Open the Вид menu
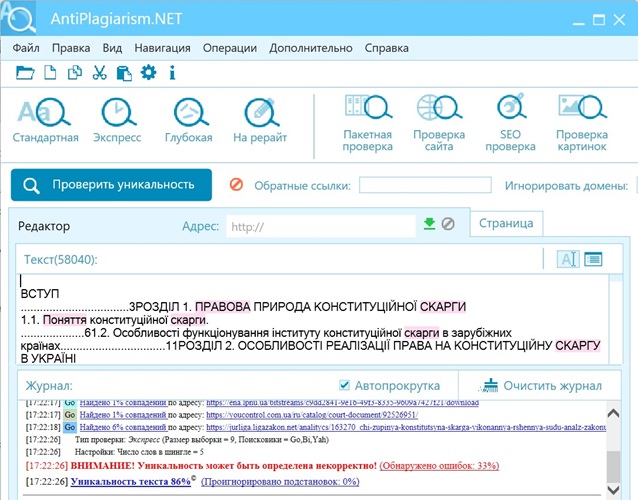Viewport: 638px width, 500px height. (x=112, y=48)
